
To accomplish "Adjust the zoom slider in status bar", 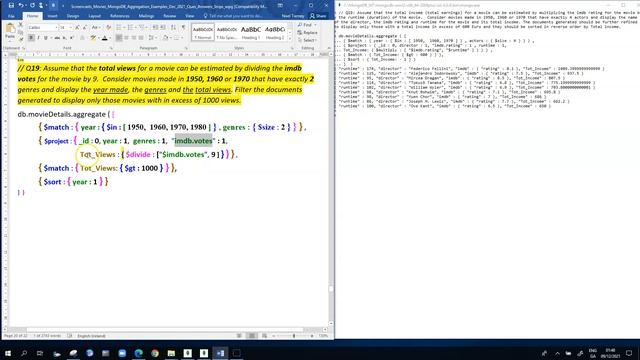I will 293,336.
